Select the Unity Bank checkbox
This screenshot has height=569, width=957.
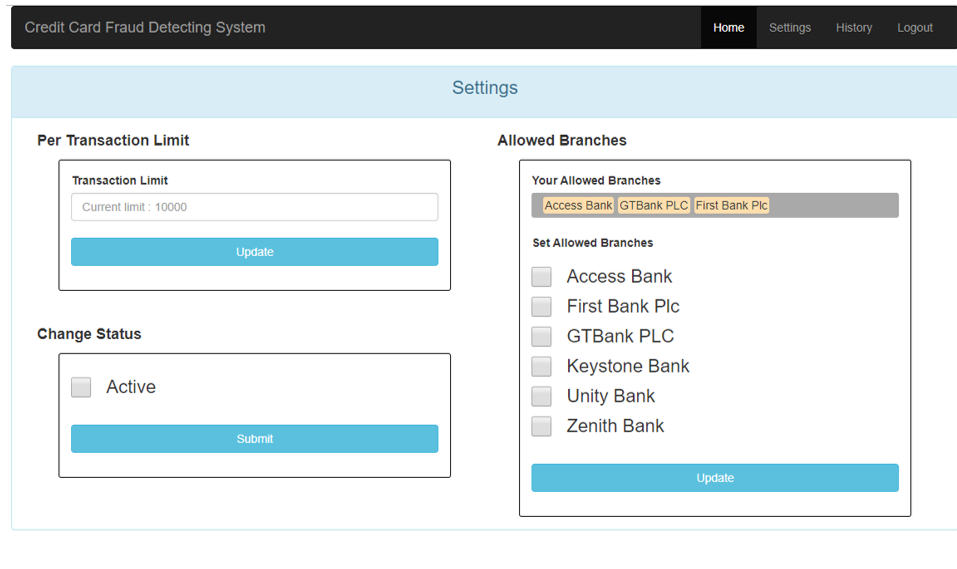(x=541, y=396)
